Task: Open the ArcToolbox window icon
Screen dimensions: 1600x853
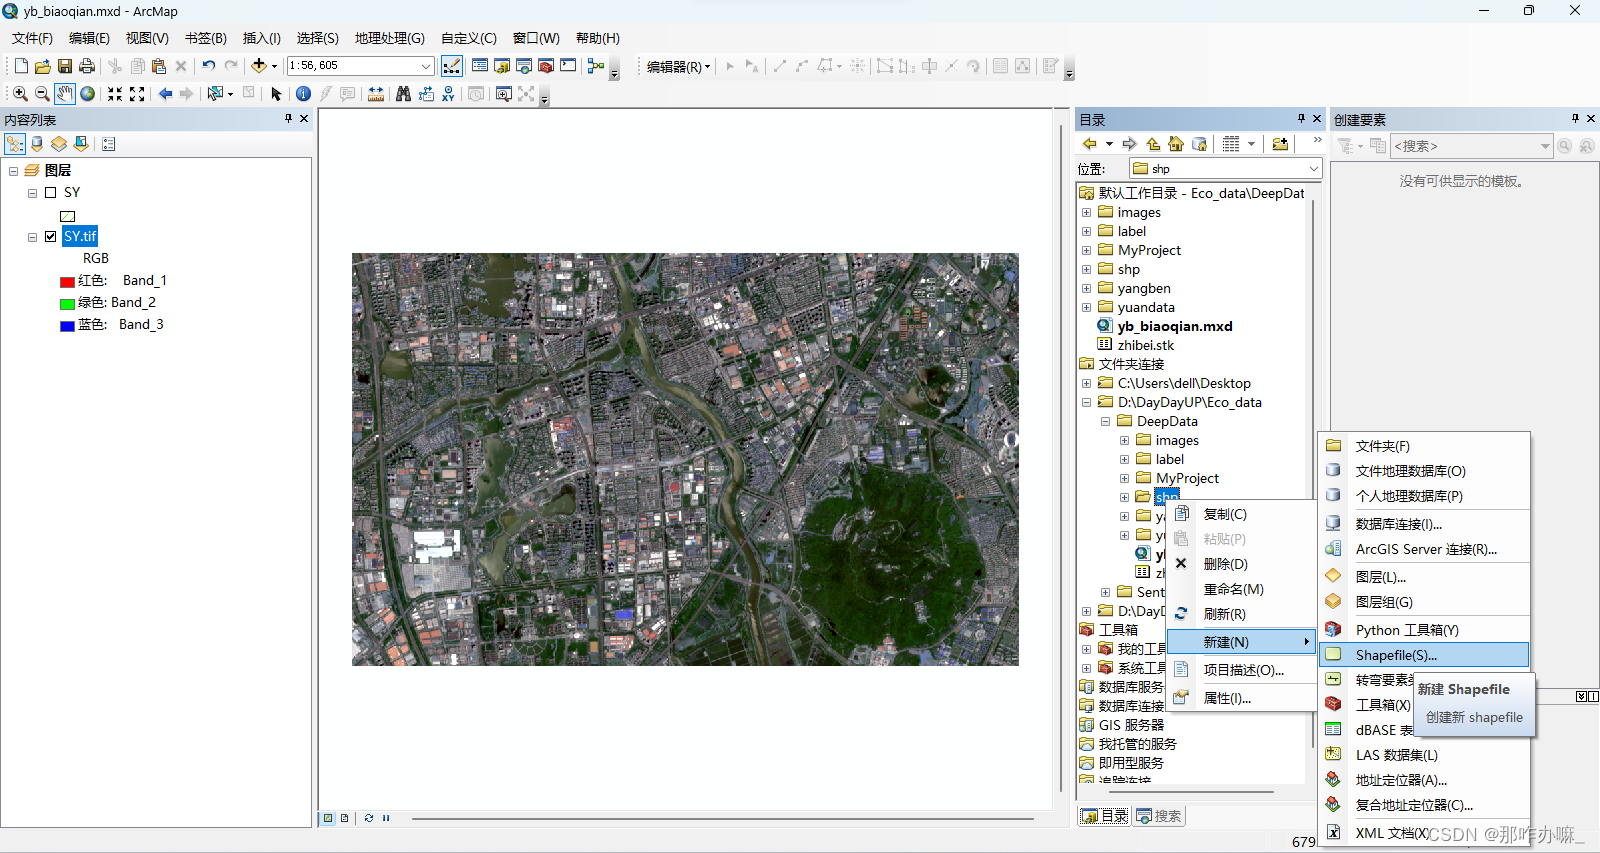Action: point(546,66)
